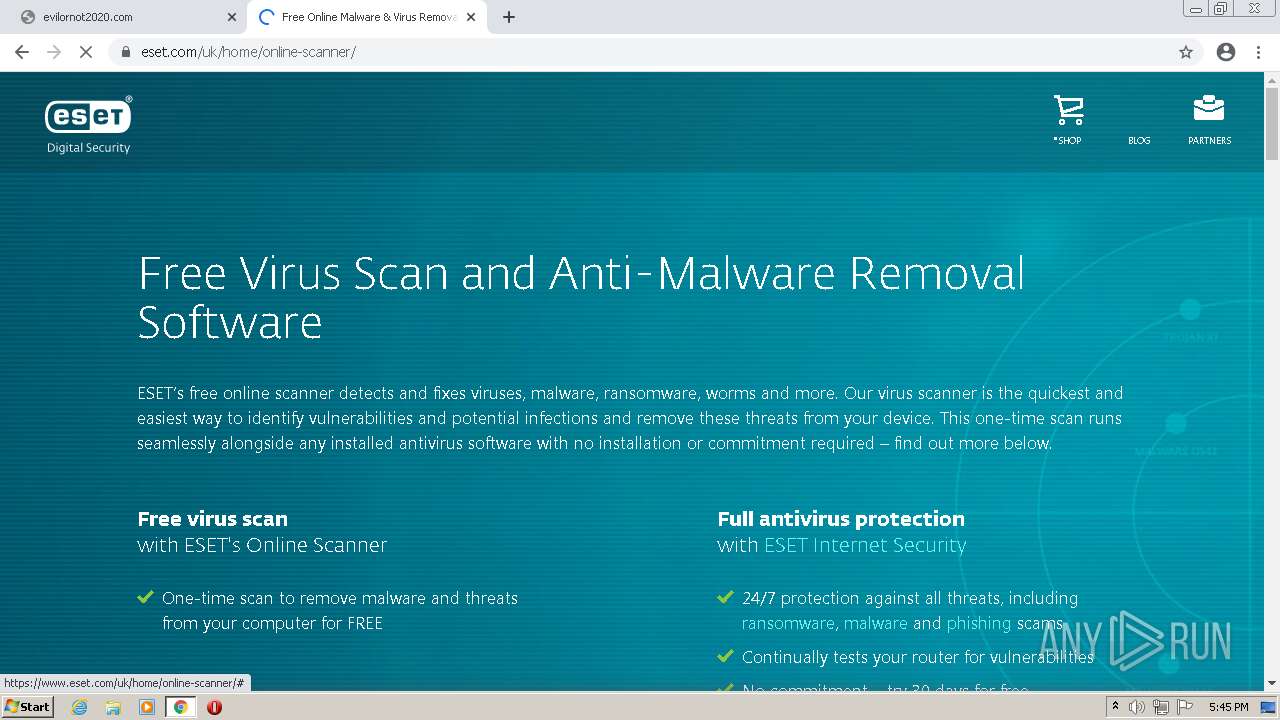1280x720 pixels.
Task: Open the phishing link
Action: click(979, 623)
